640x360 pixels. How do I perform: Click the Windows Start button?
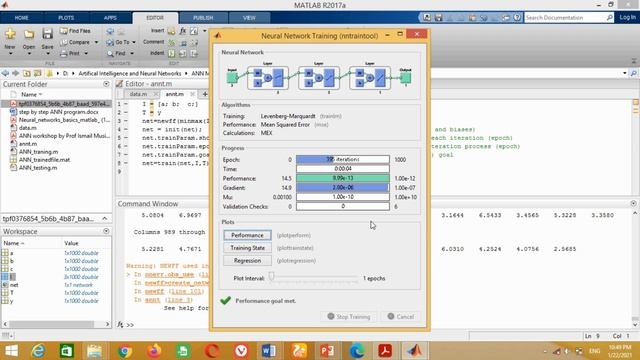[11, 351]
